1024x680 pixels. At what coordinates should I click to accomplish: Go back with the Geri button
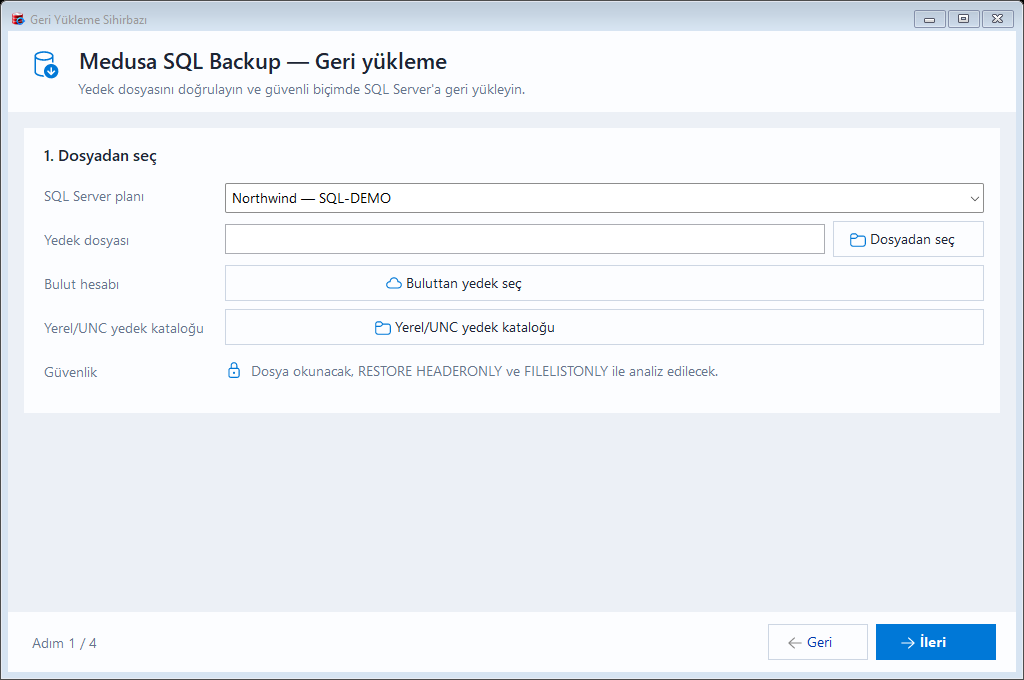tap(818, 642)
